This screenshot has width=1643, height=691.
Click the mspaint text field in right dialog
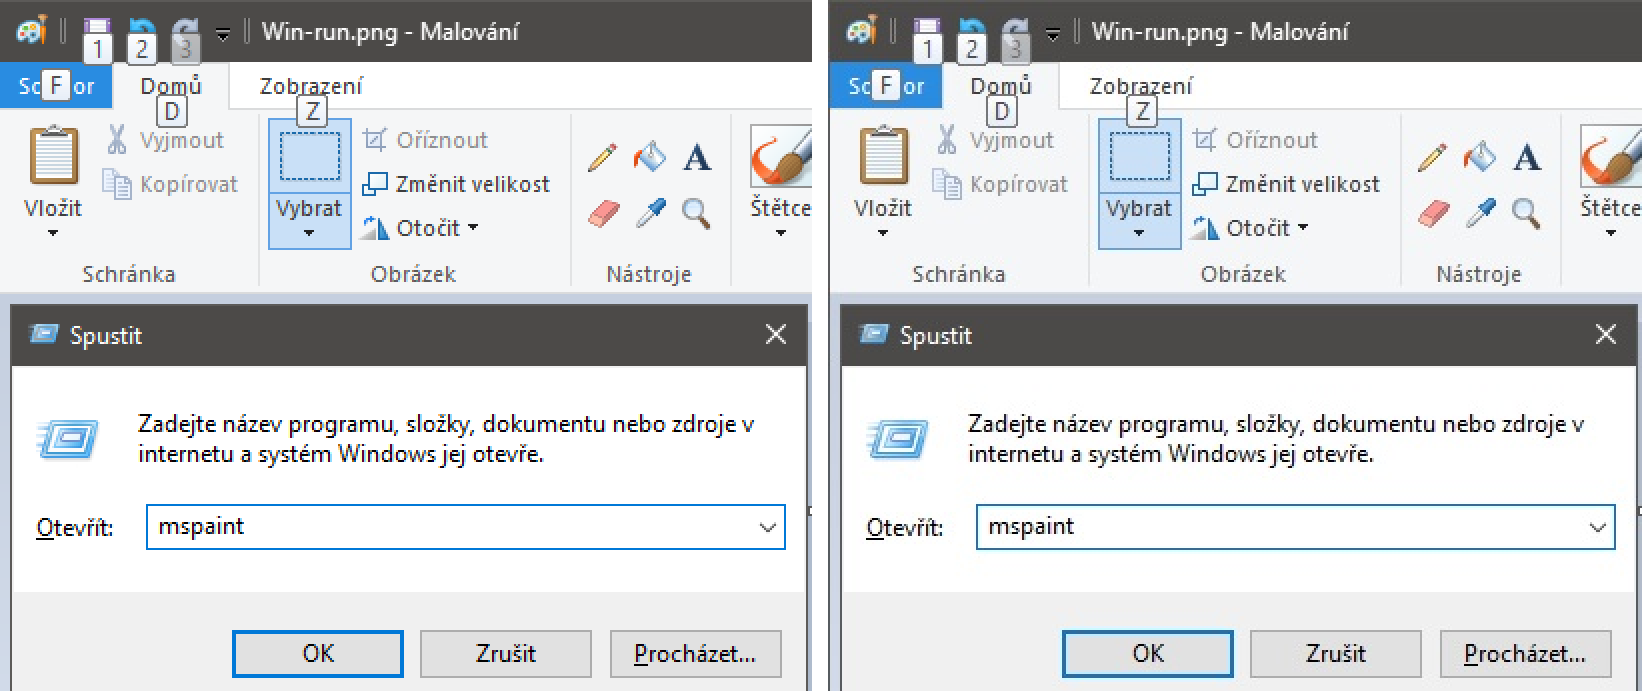coord(1280,527)
